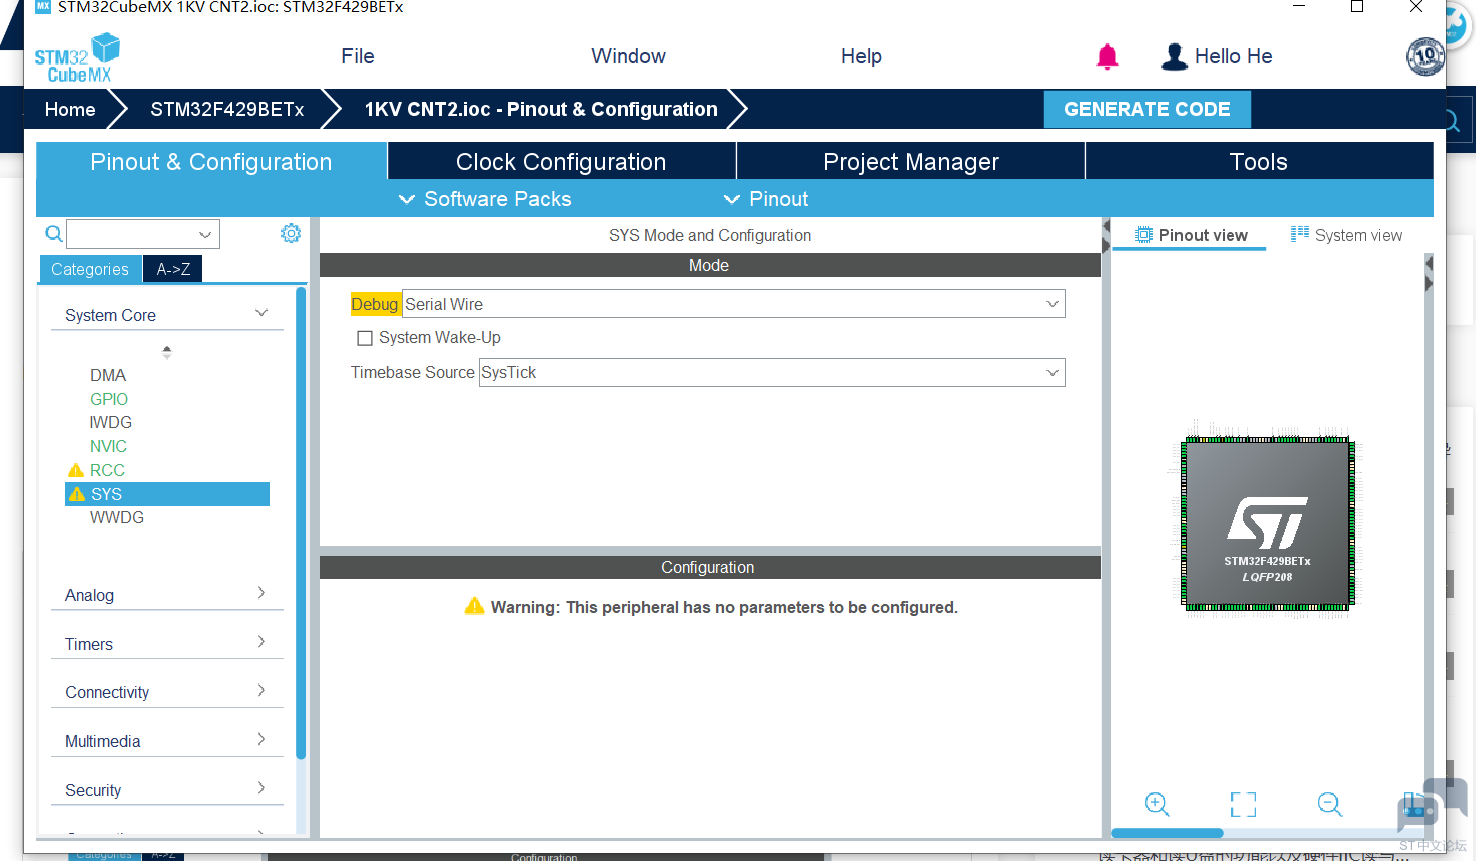Select the Pinout & Configuration tab
1476x861 pixels.
211,161
